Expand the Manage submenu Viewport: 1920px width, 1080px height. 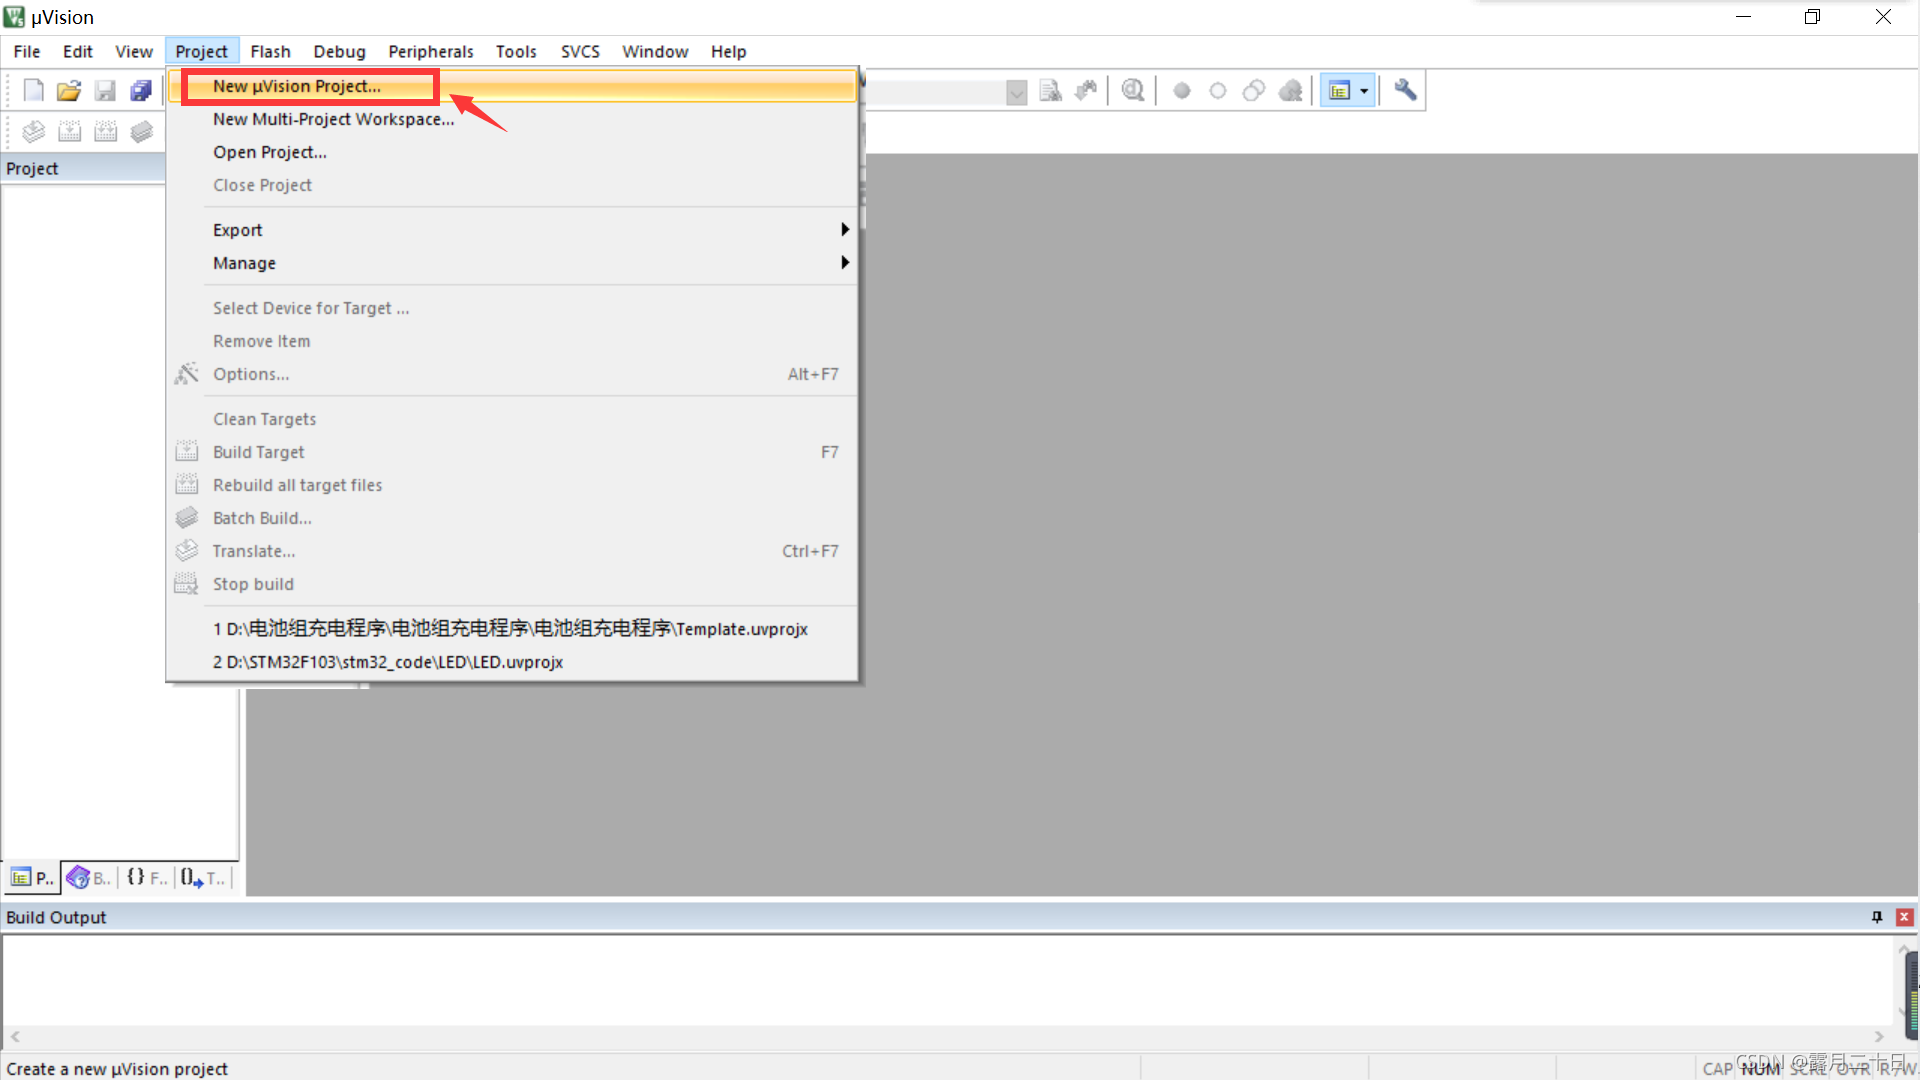(x=512, y=264)
